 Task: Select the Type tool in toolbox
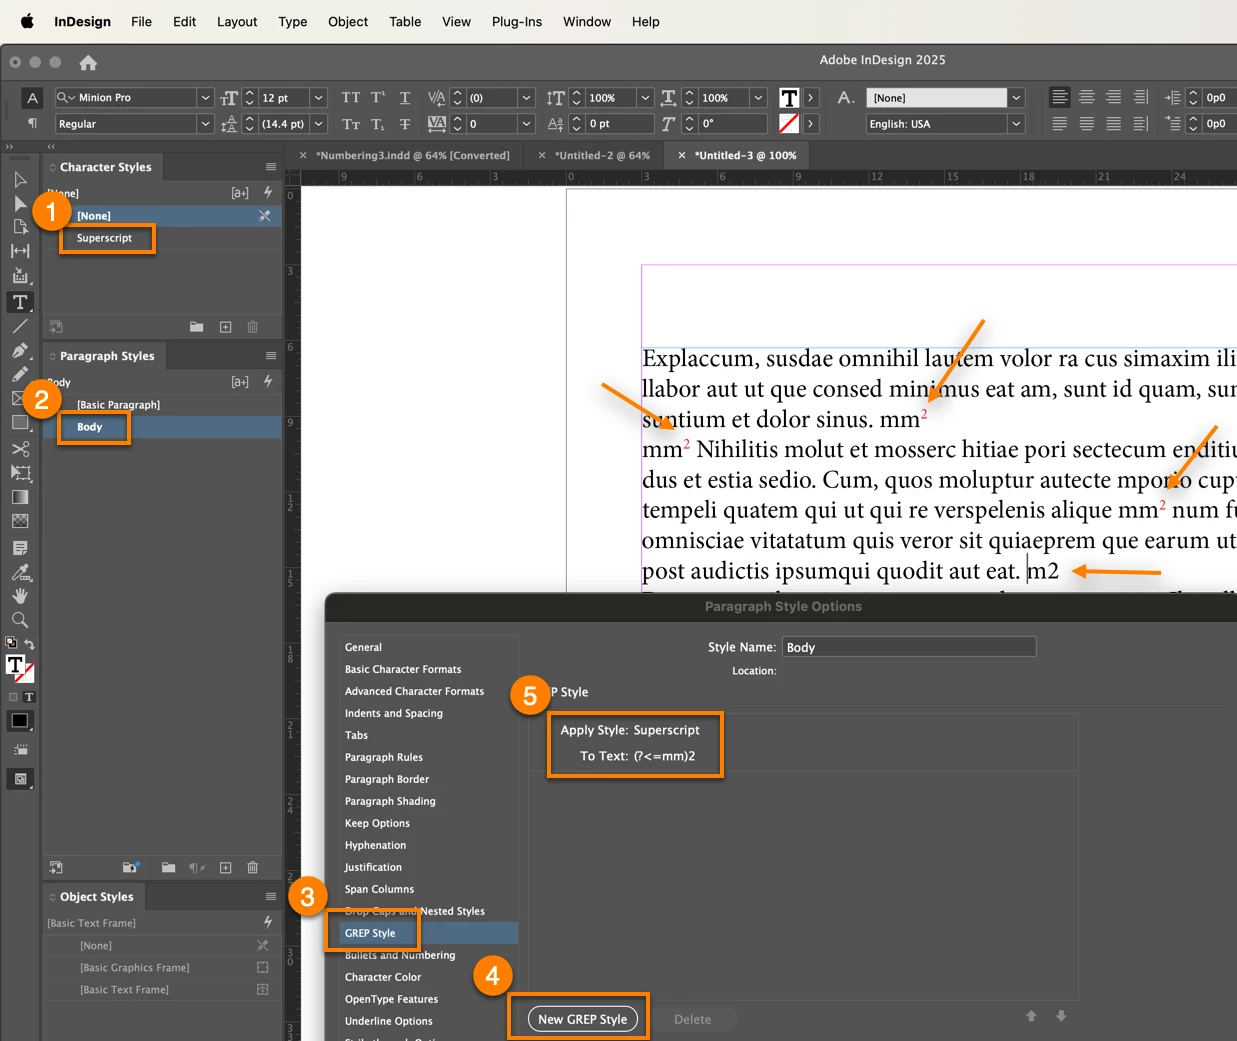[20, 302]
